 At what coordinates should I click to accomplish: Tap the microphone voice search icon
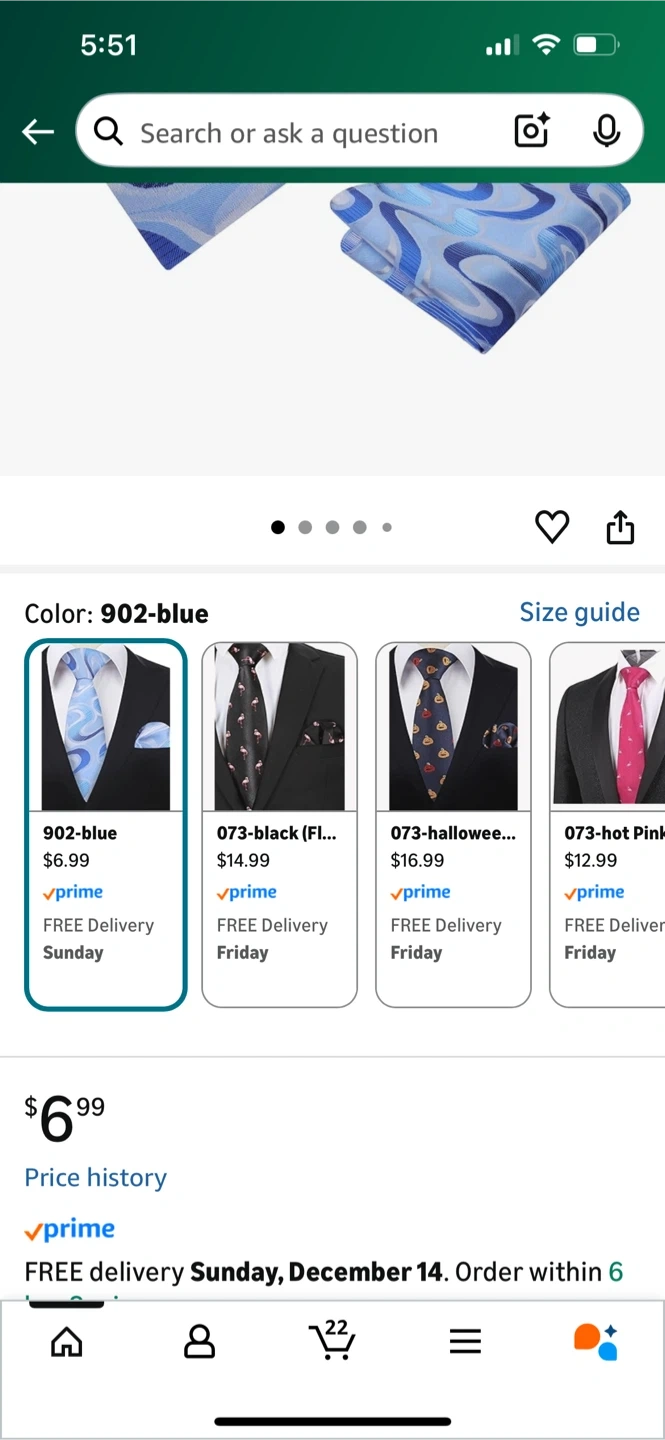(606, 131)
